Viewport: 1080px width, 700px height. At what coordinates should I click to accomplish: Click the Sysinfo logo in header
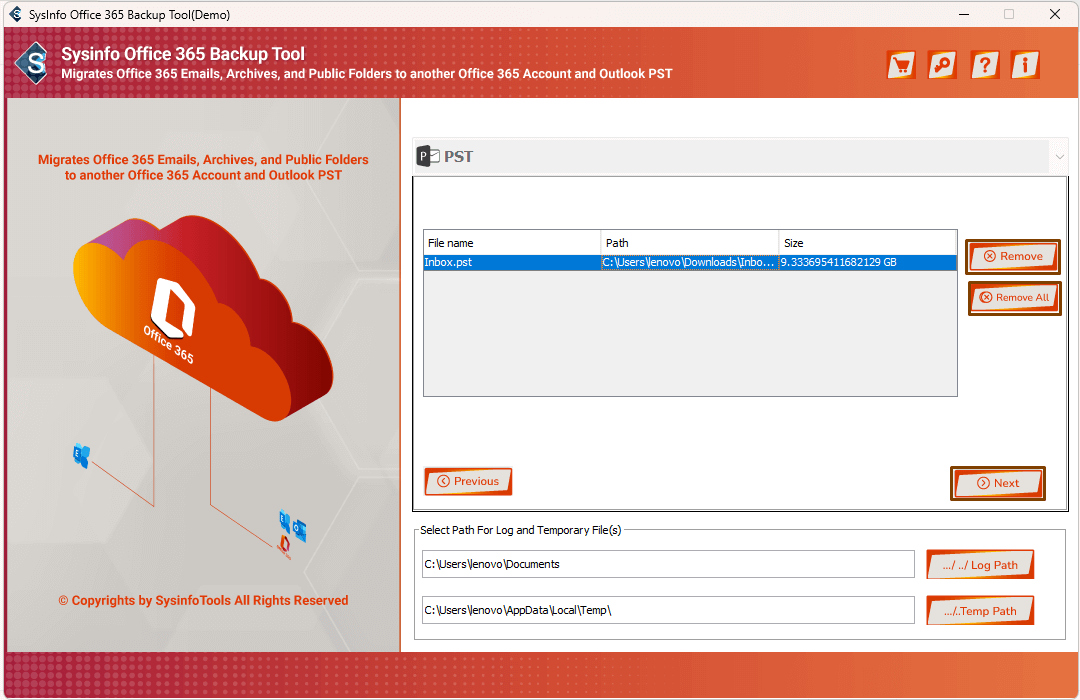[36, 66]
